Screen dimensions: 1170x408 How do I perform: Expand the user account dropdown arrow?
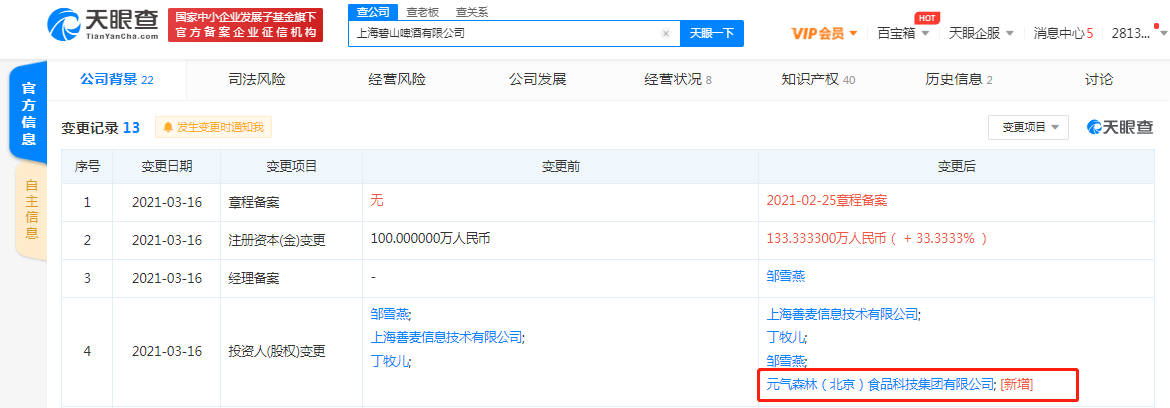[1161, 33]
